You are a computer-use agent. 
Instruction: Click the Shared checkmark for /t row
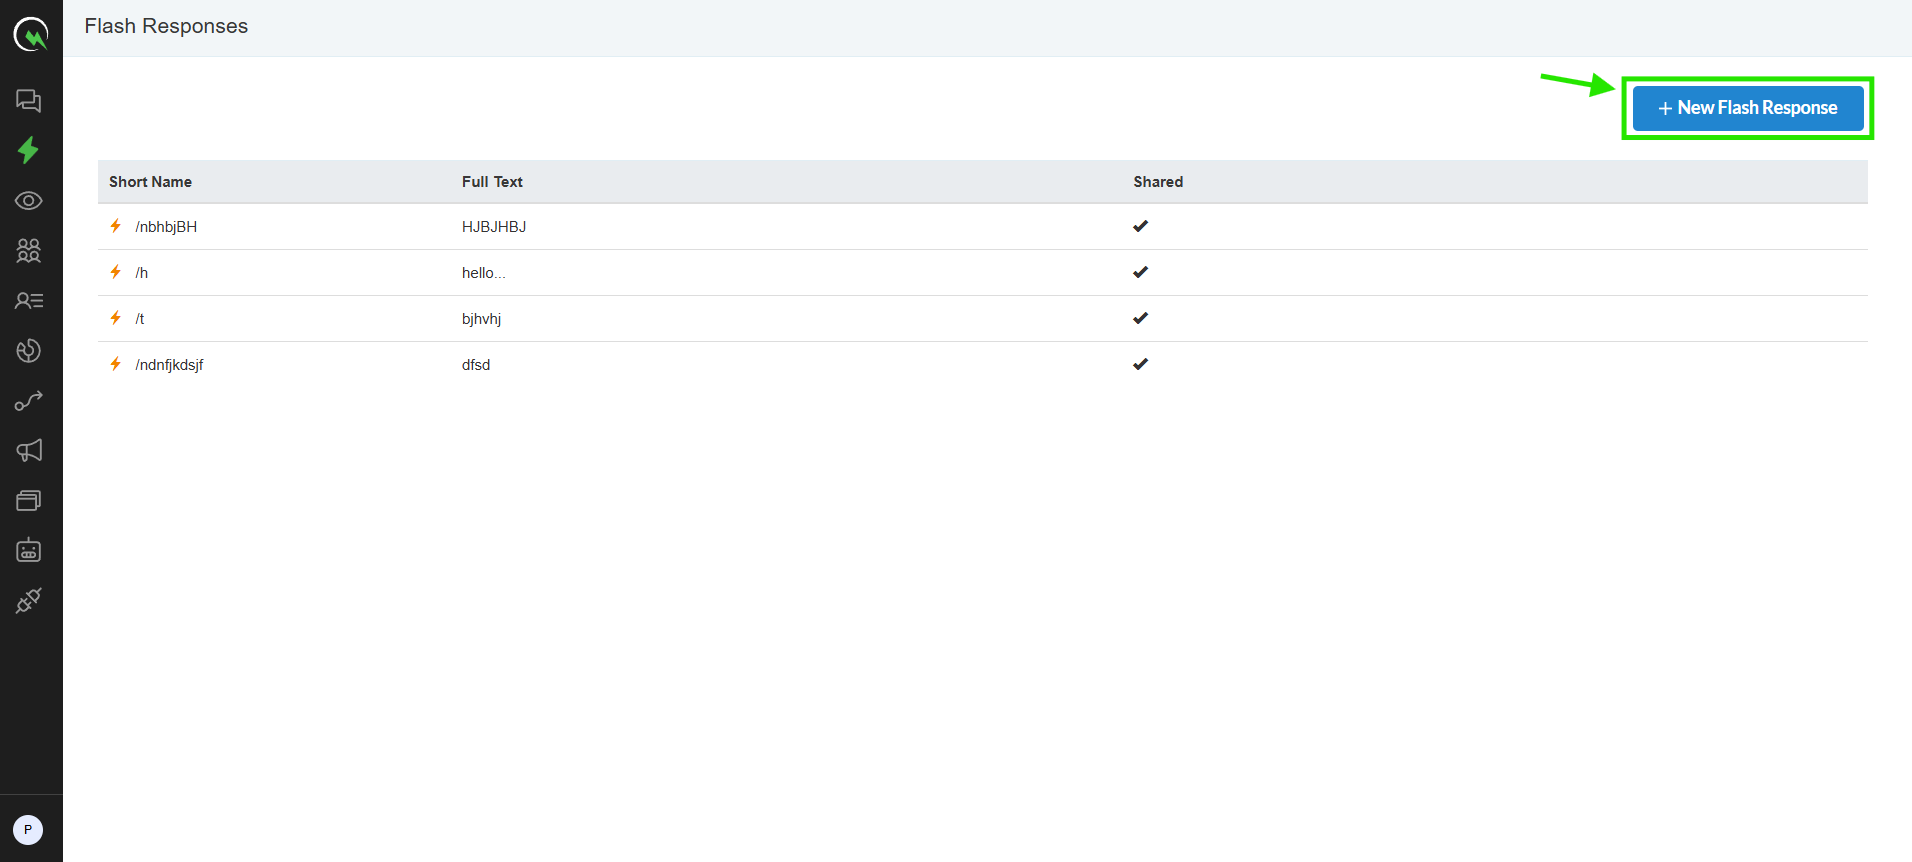[x=1140, y=318]
